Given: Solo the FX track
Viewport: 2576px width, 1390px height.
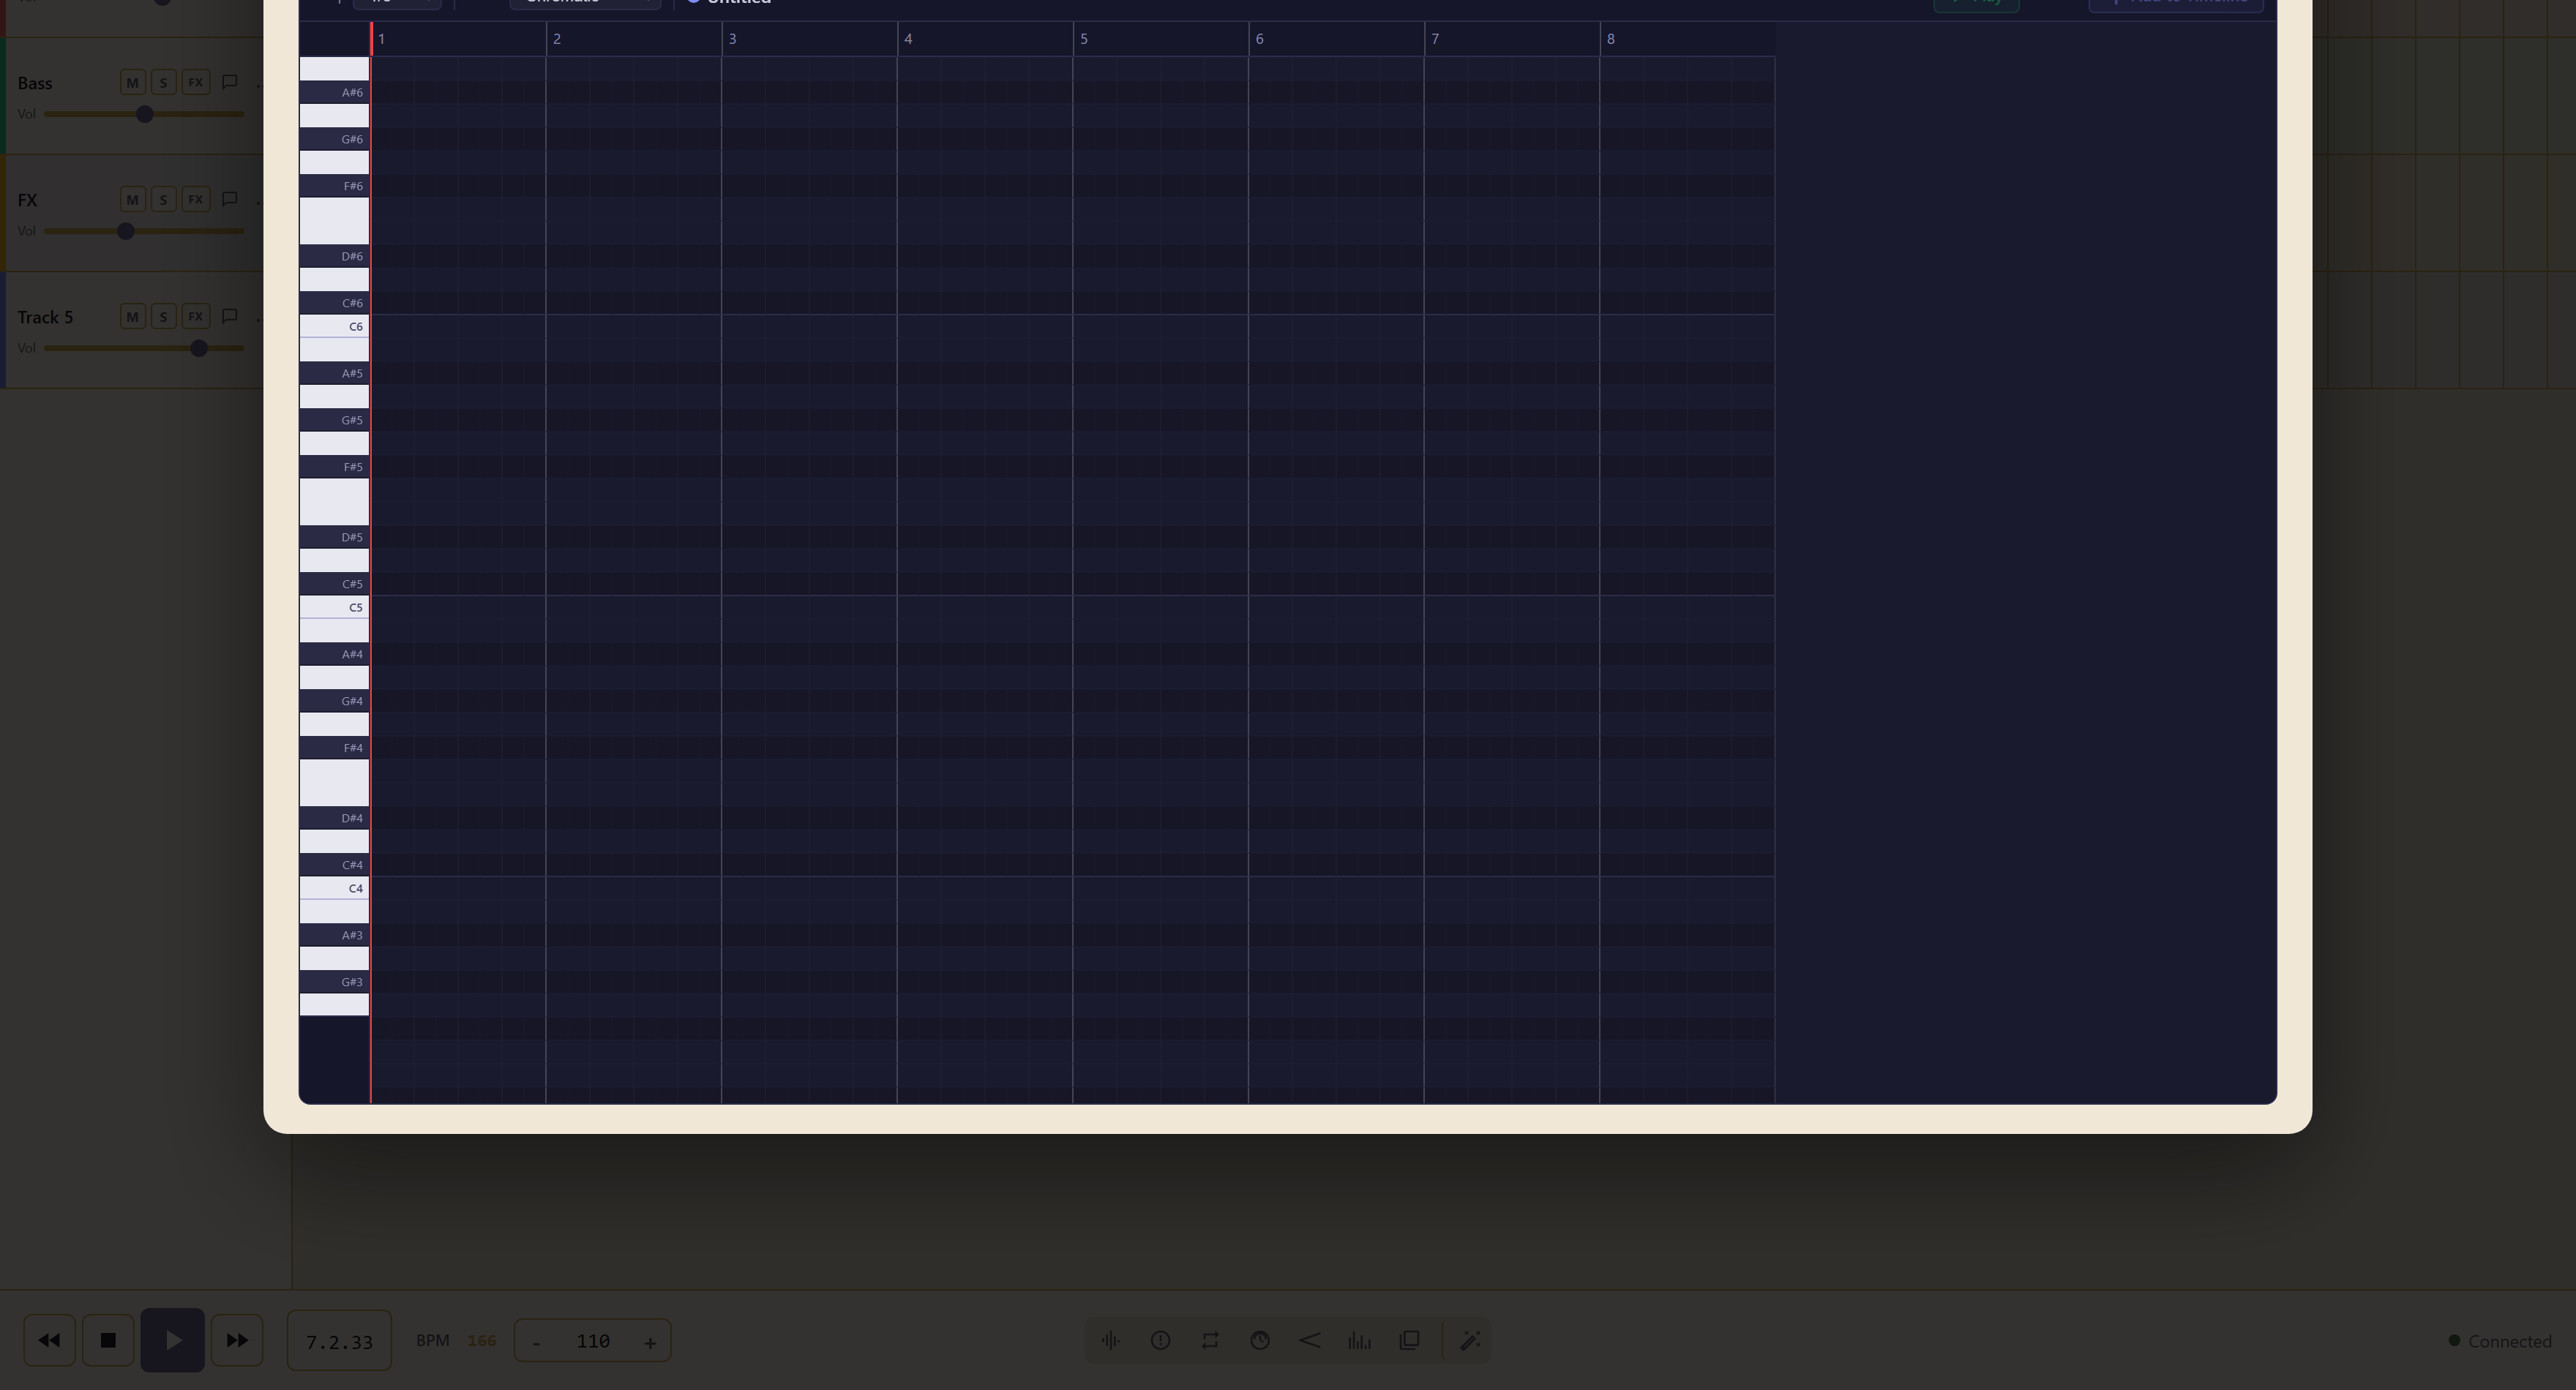Looking at the screenshot, I should click(163, 199).
